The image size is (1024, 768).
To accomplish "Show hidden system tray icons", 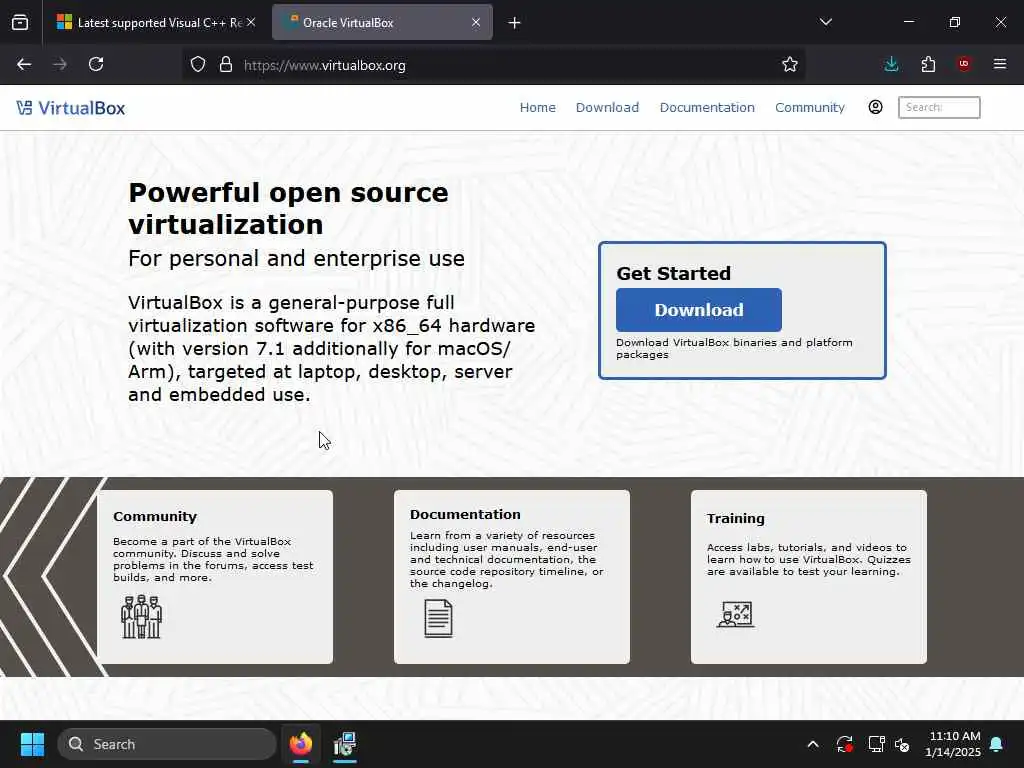I will pyautogui.click(x=813, y=744).
